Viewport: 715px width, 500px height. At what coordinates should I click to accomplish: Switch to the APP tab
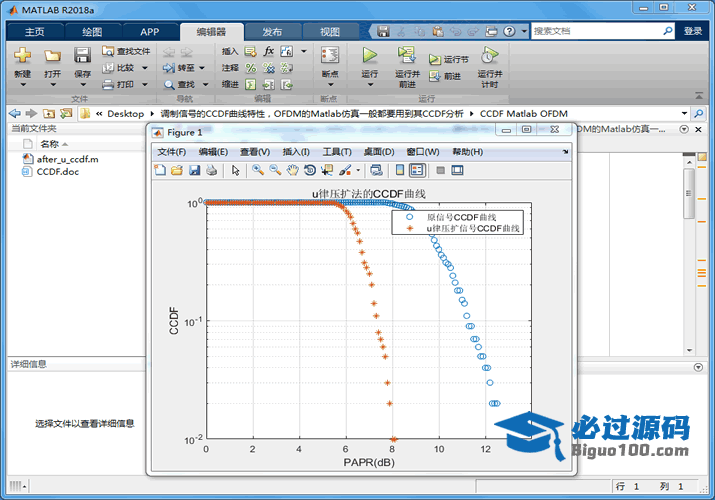(x=150, y=31)
